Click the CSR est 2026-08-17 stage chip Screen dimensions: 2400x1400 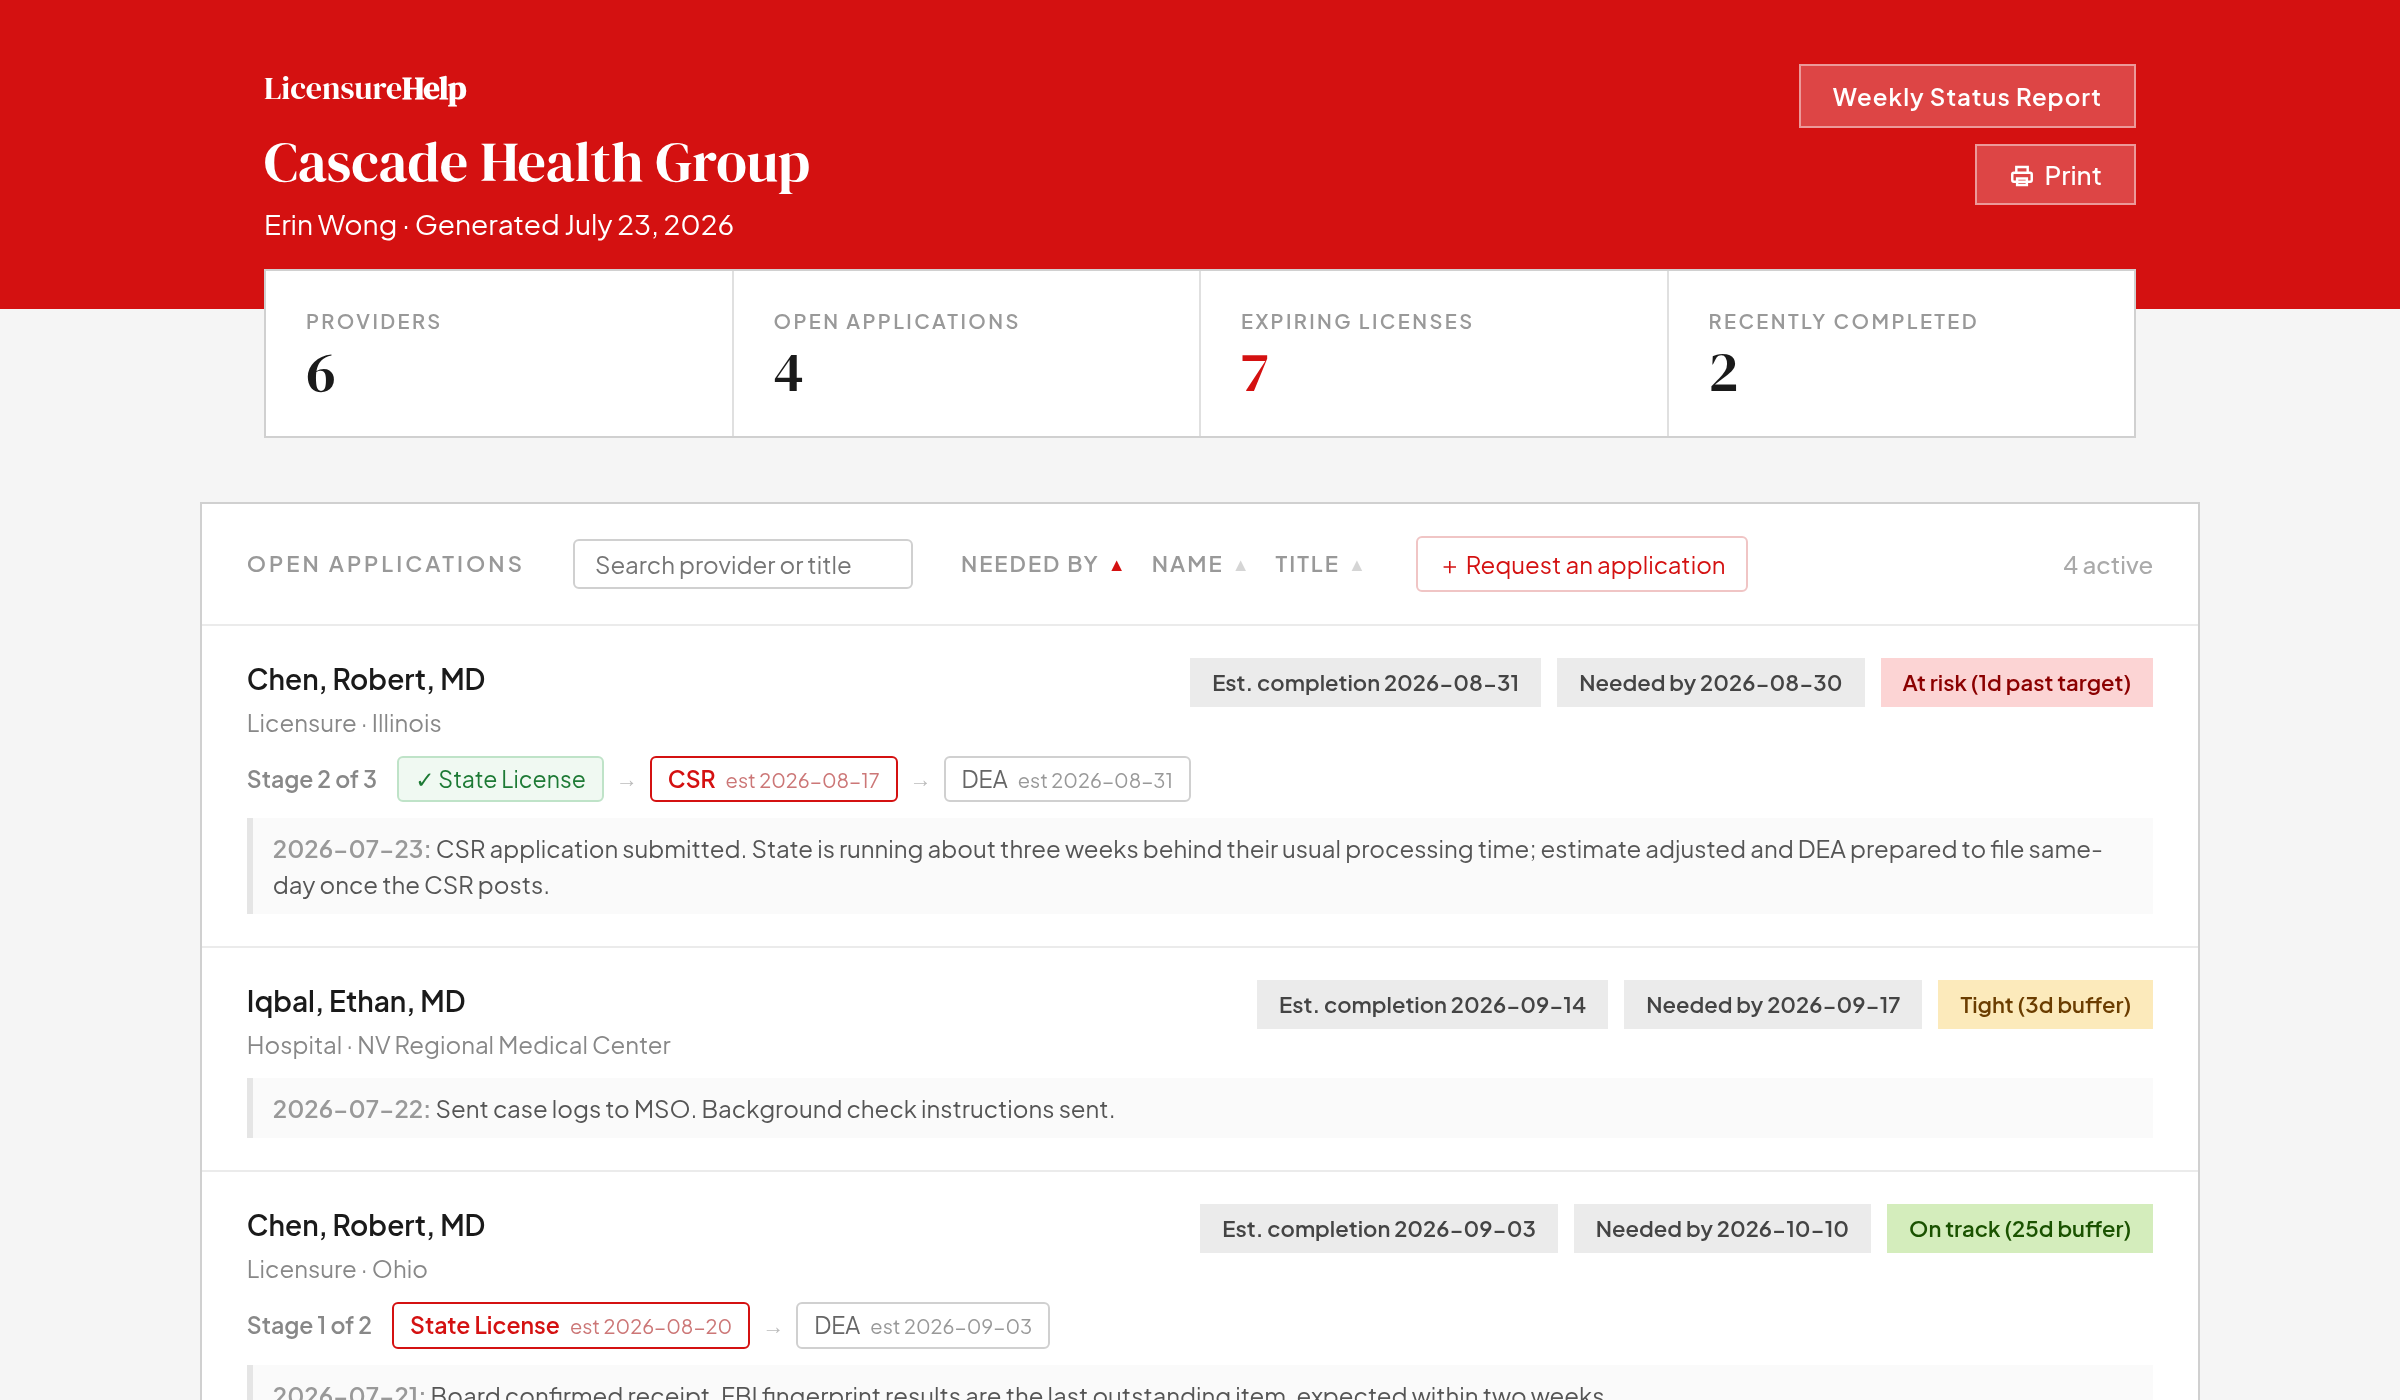[x=774, y=779]
